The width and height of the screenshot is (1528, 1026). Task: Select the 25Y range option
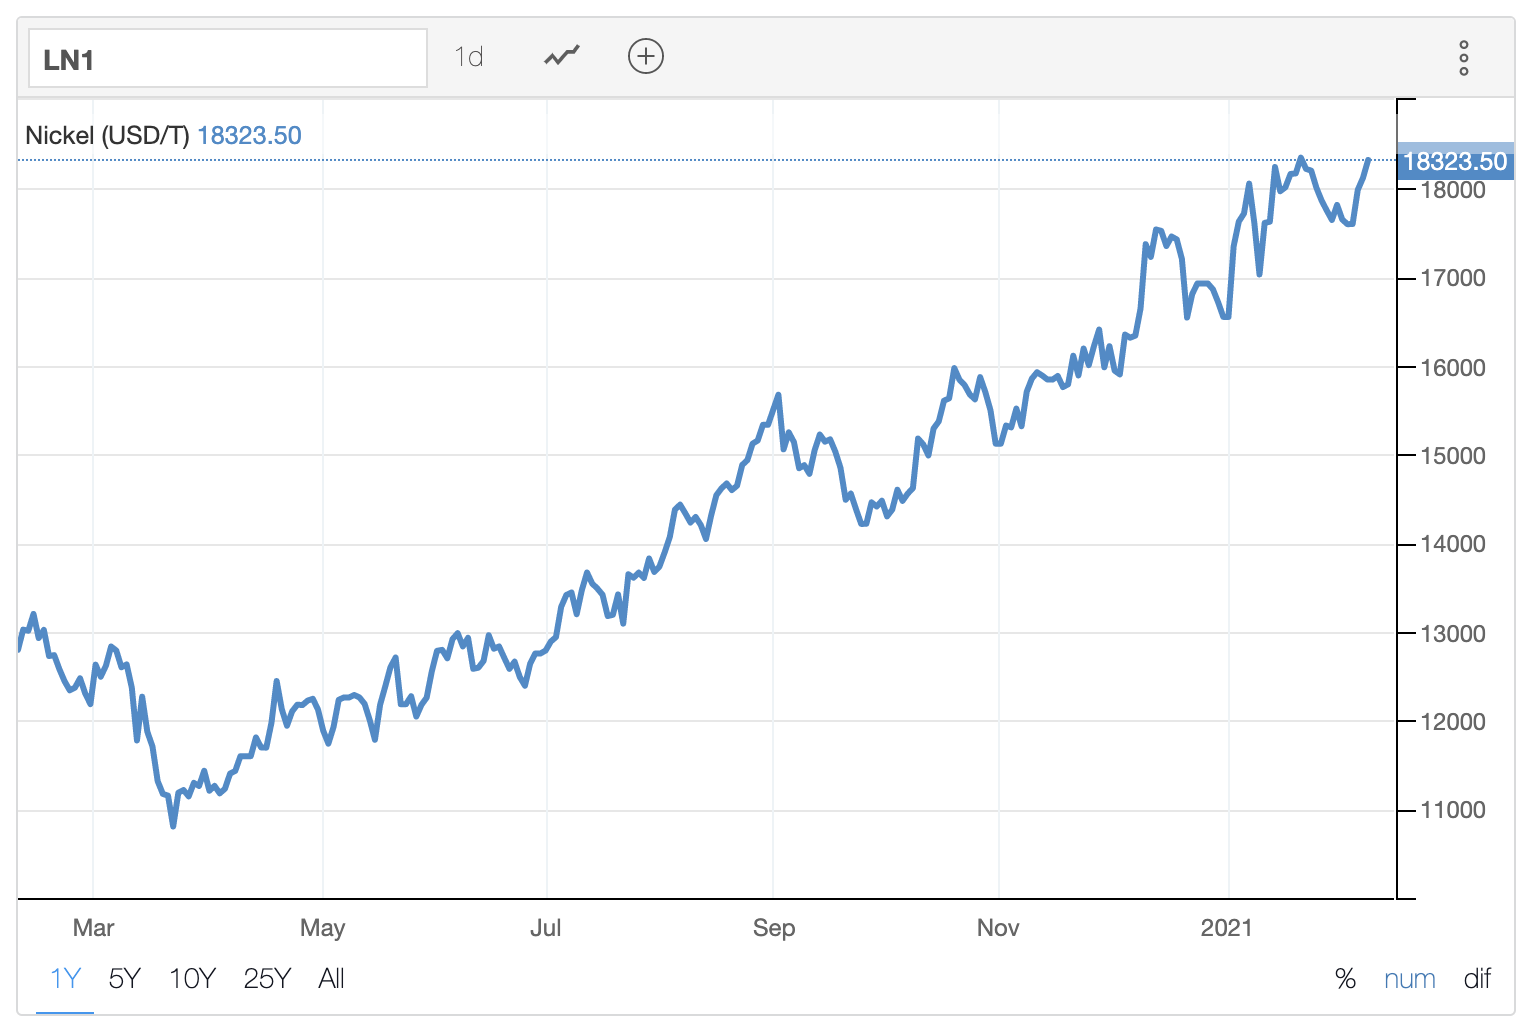pyautogui.click(x=266, y=979)
